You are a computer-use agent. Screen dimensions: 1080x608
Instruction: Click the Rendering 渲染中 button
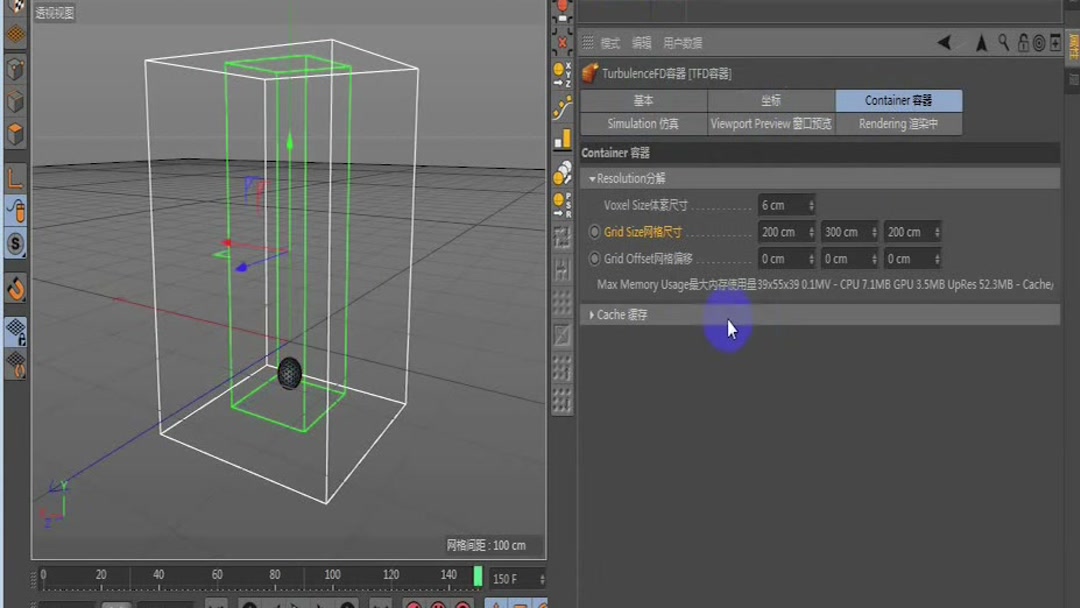click(898, 123)
